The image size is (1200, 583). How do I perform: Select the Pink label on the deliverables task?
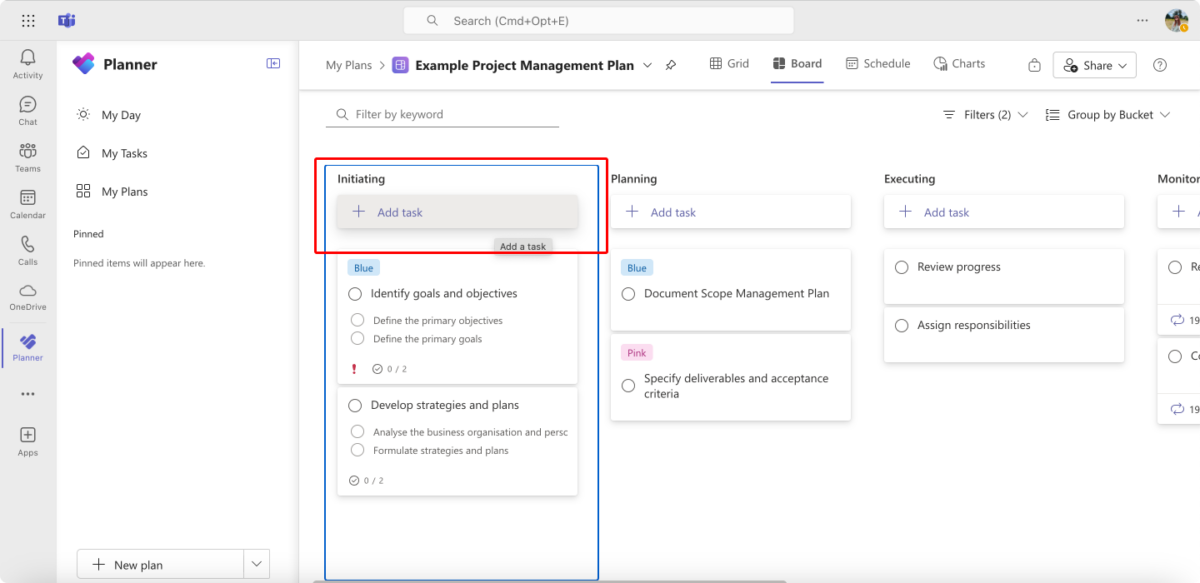[x=636, y=352]
